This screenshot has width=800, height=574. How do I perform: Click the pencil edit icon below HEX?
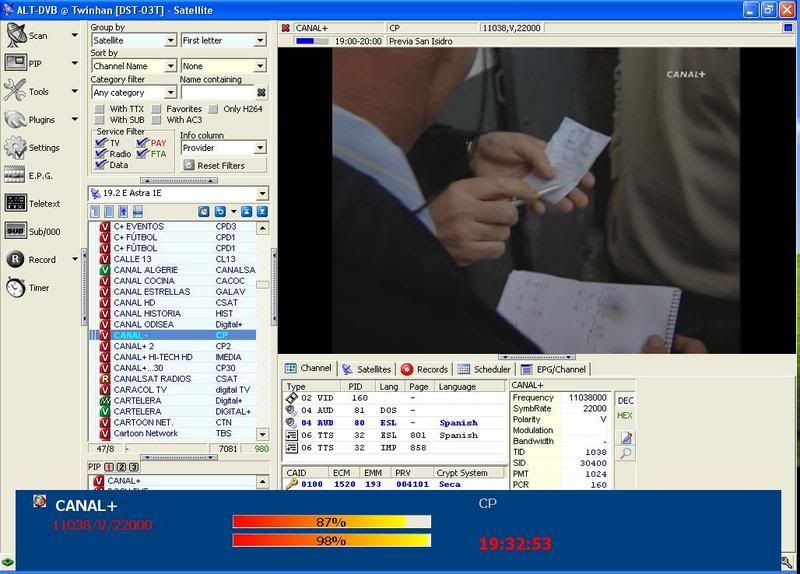[627, 438]
